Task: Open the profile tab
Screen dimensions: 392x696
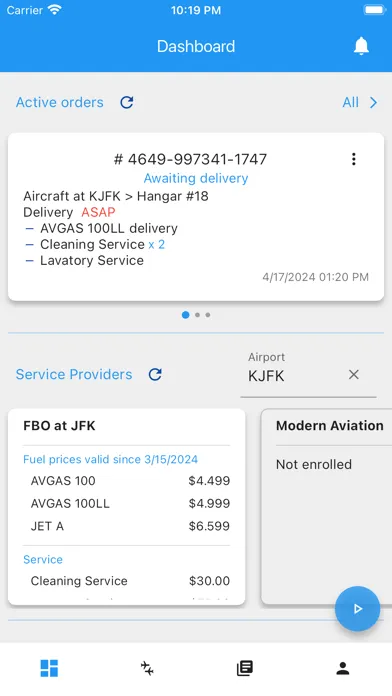Action: click(343, 668)
